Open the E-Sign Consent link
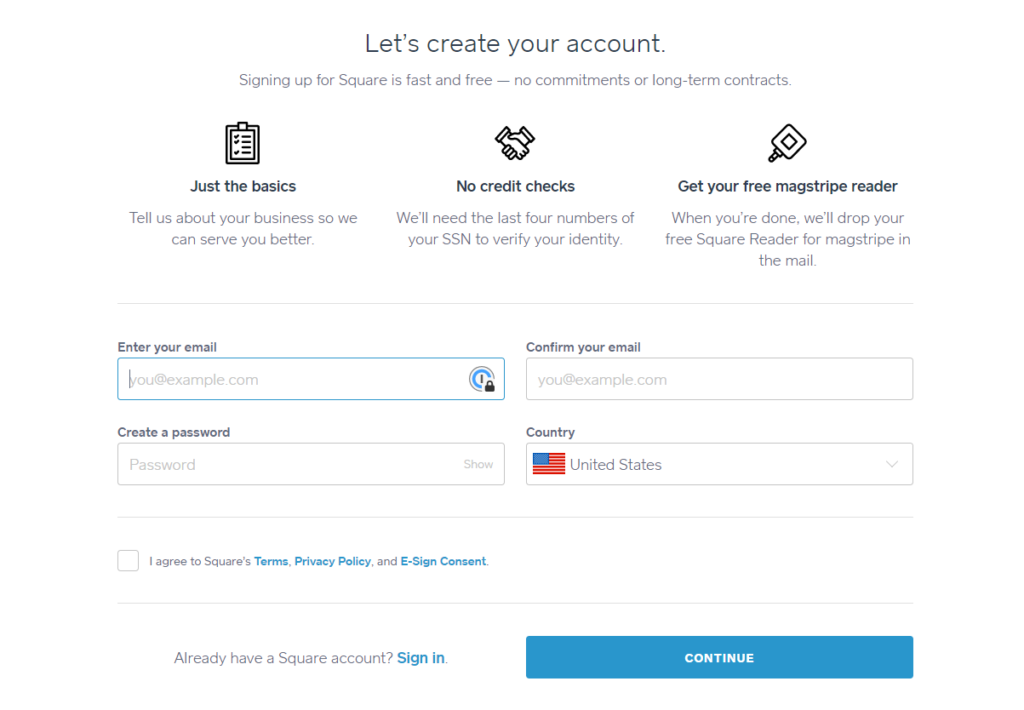 tap(443, 562)
